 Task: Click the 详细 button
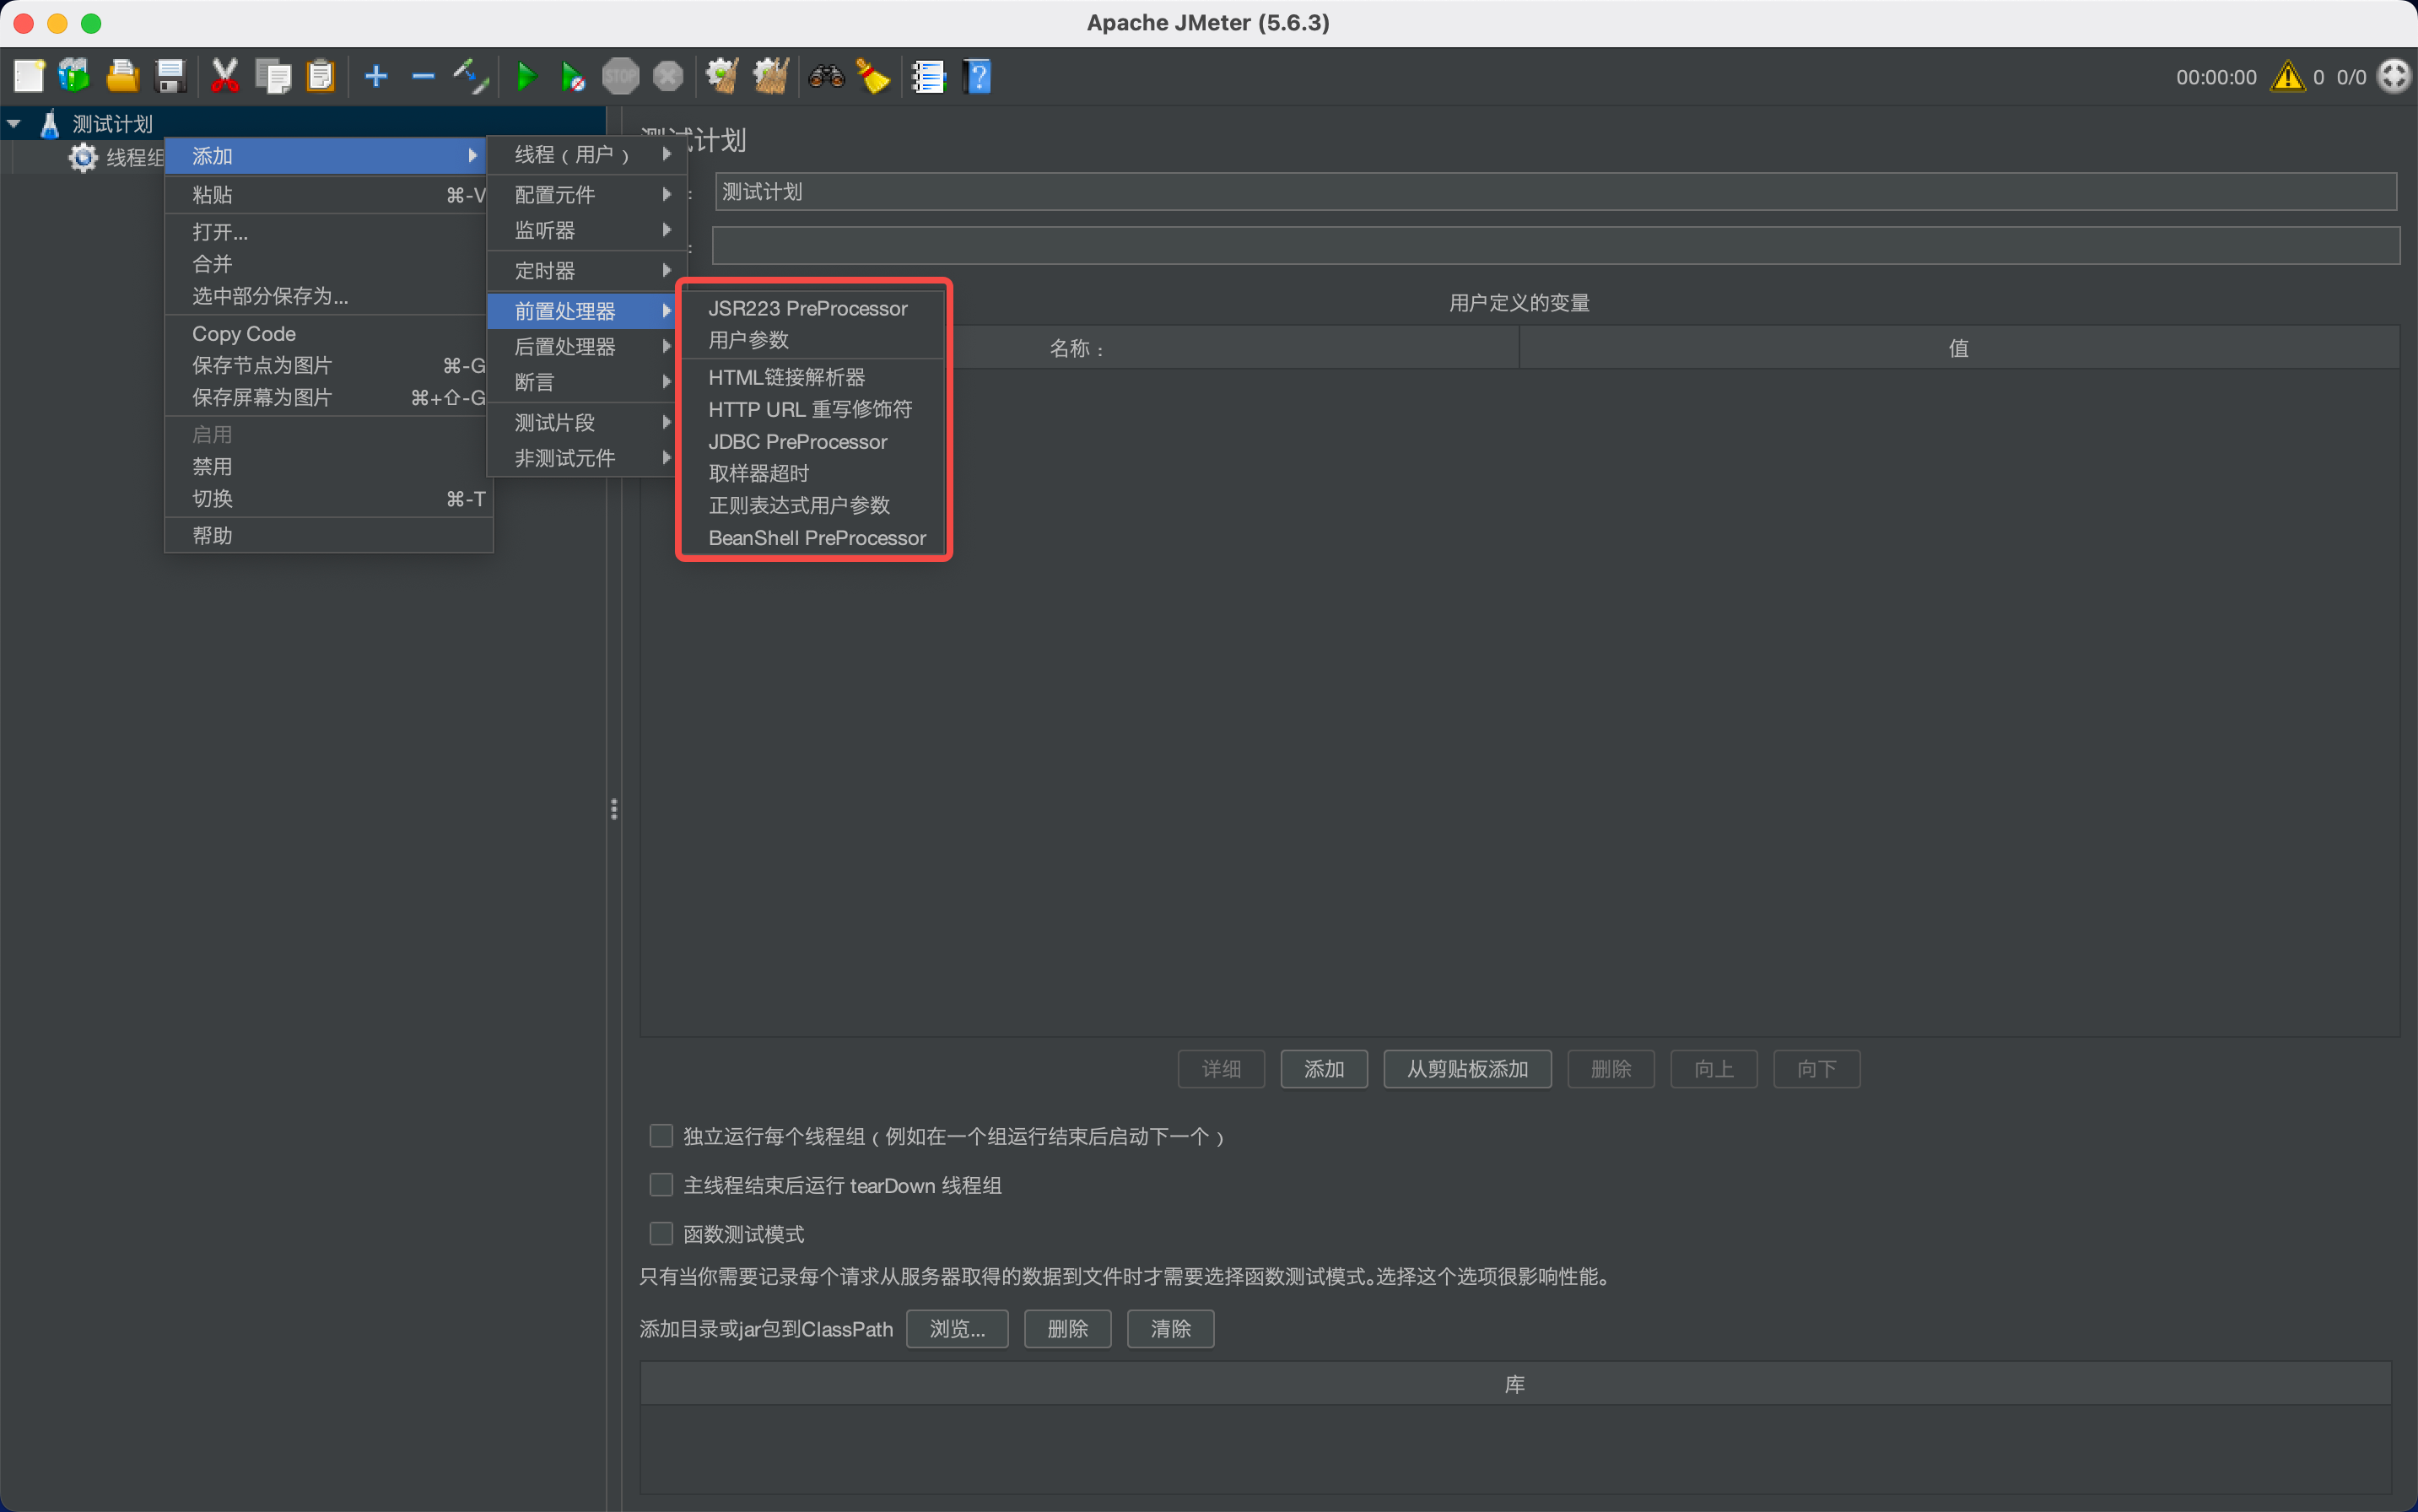1221,1069
